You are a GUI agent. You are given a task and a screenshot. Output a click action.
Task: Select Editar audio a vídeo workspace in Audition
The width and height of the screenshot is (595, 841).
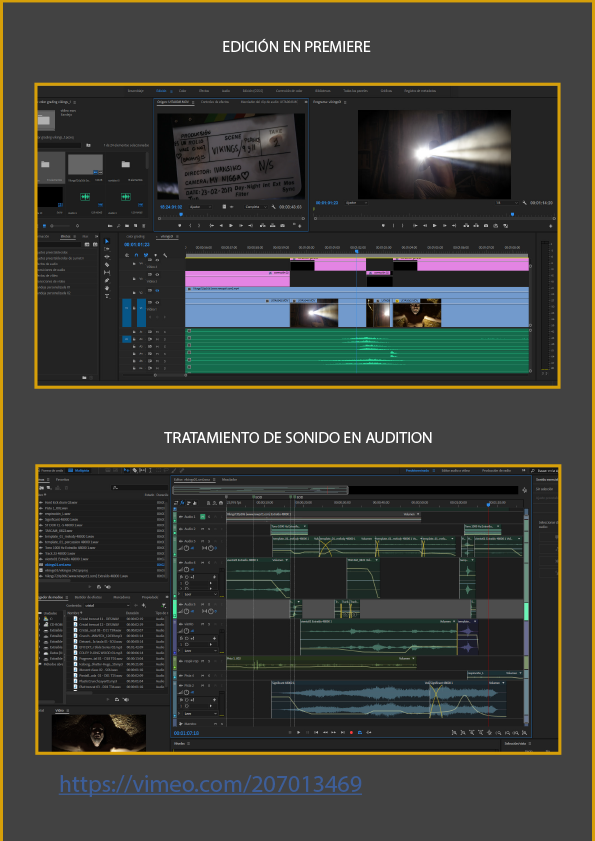(456, 470)
